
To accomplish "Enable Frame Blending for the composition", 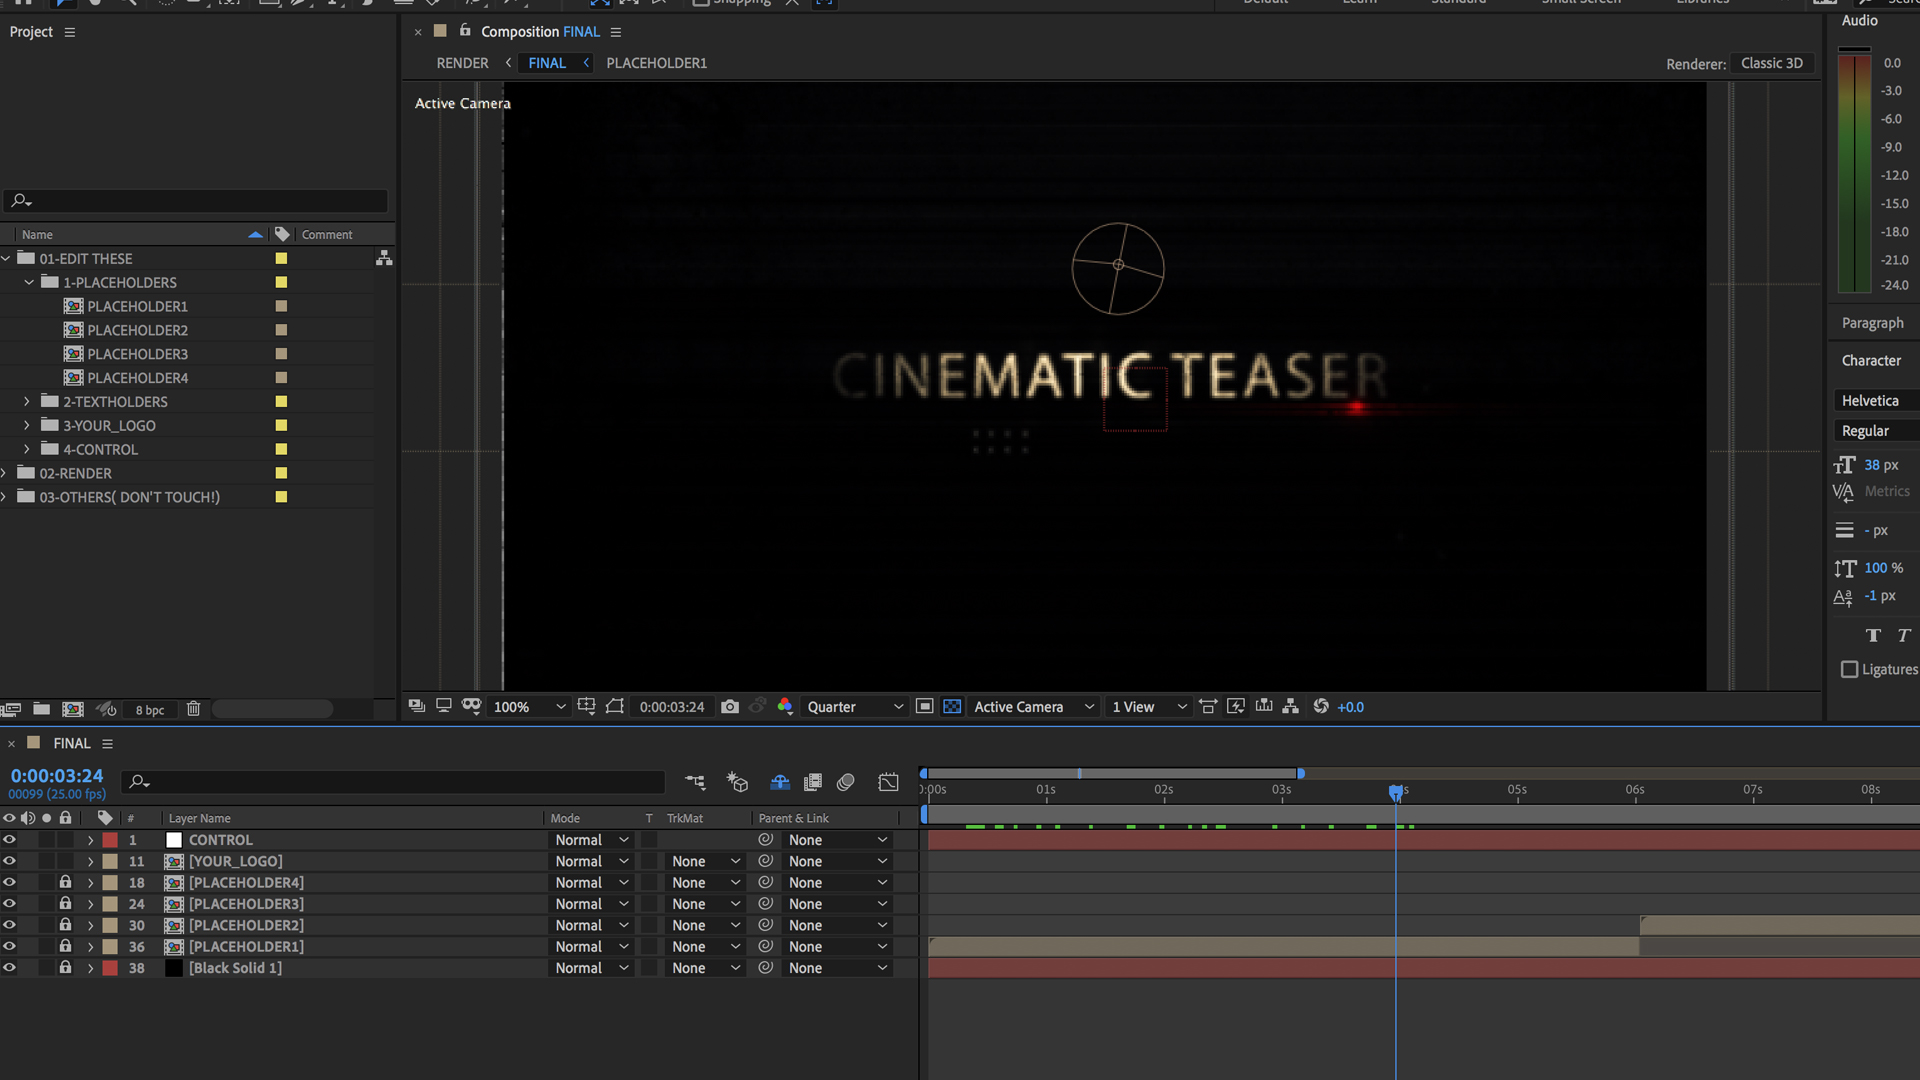I will (x=813, y=783).
